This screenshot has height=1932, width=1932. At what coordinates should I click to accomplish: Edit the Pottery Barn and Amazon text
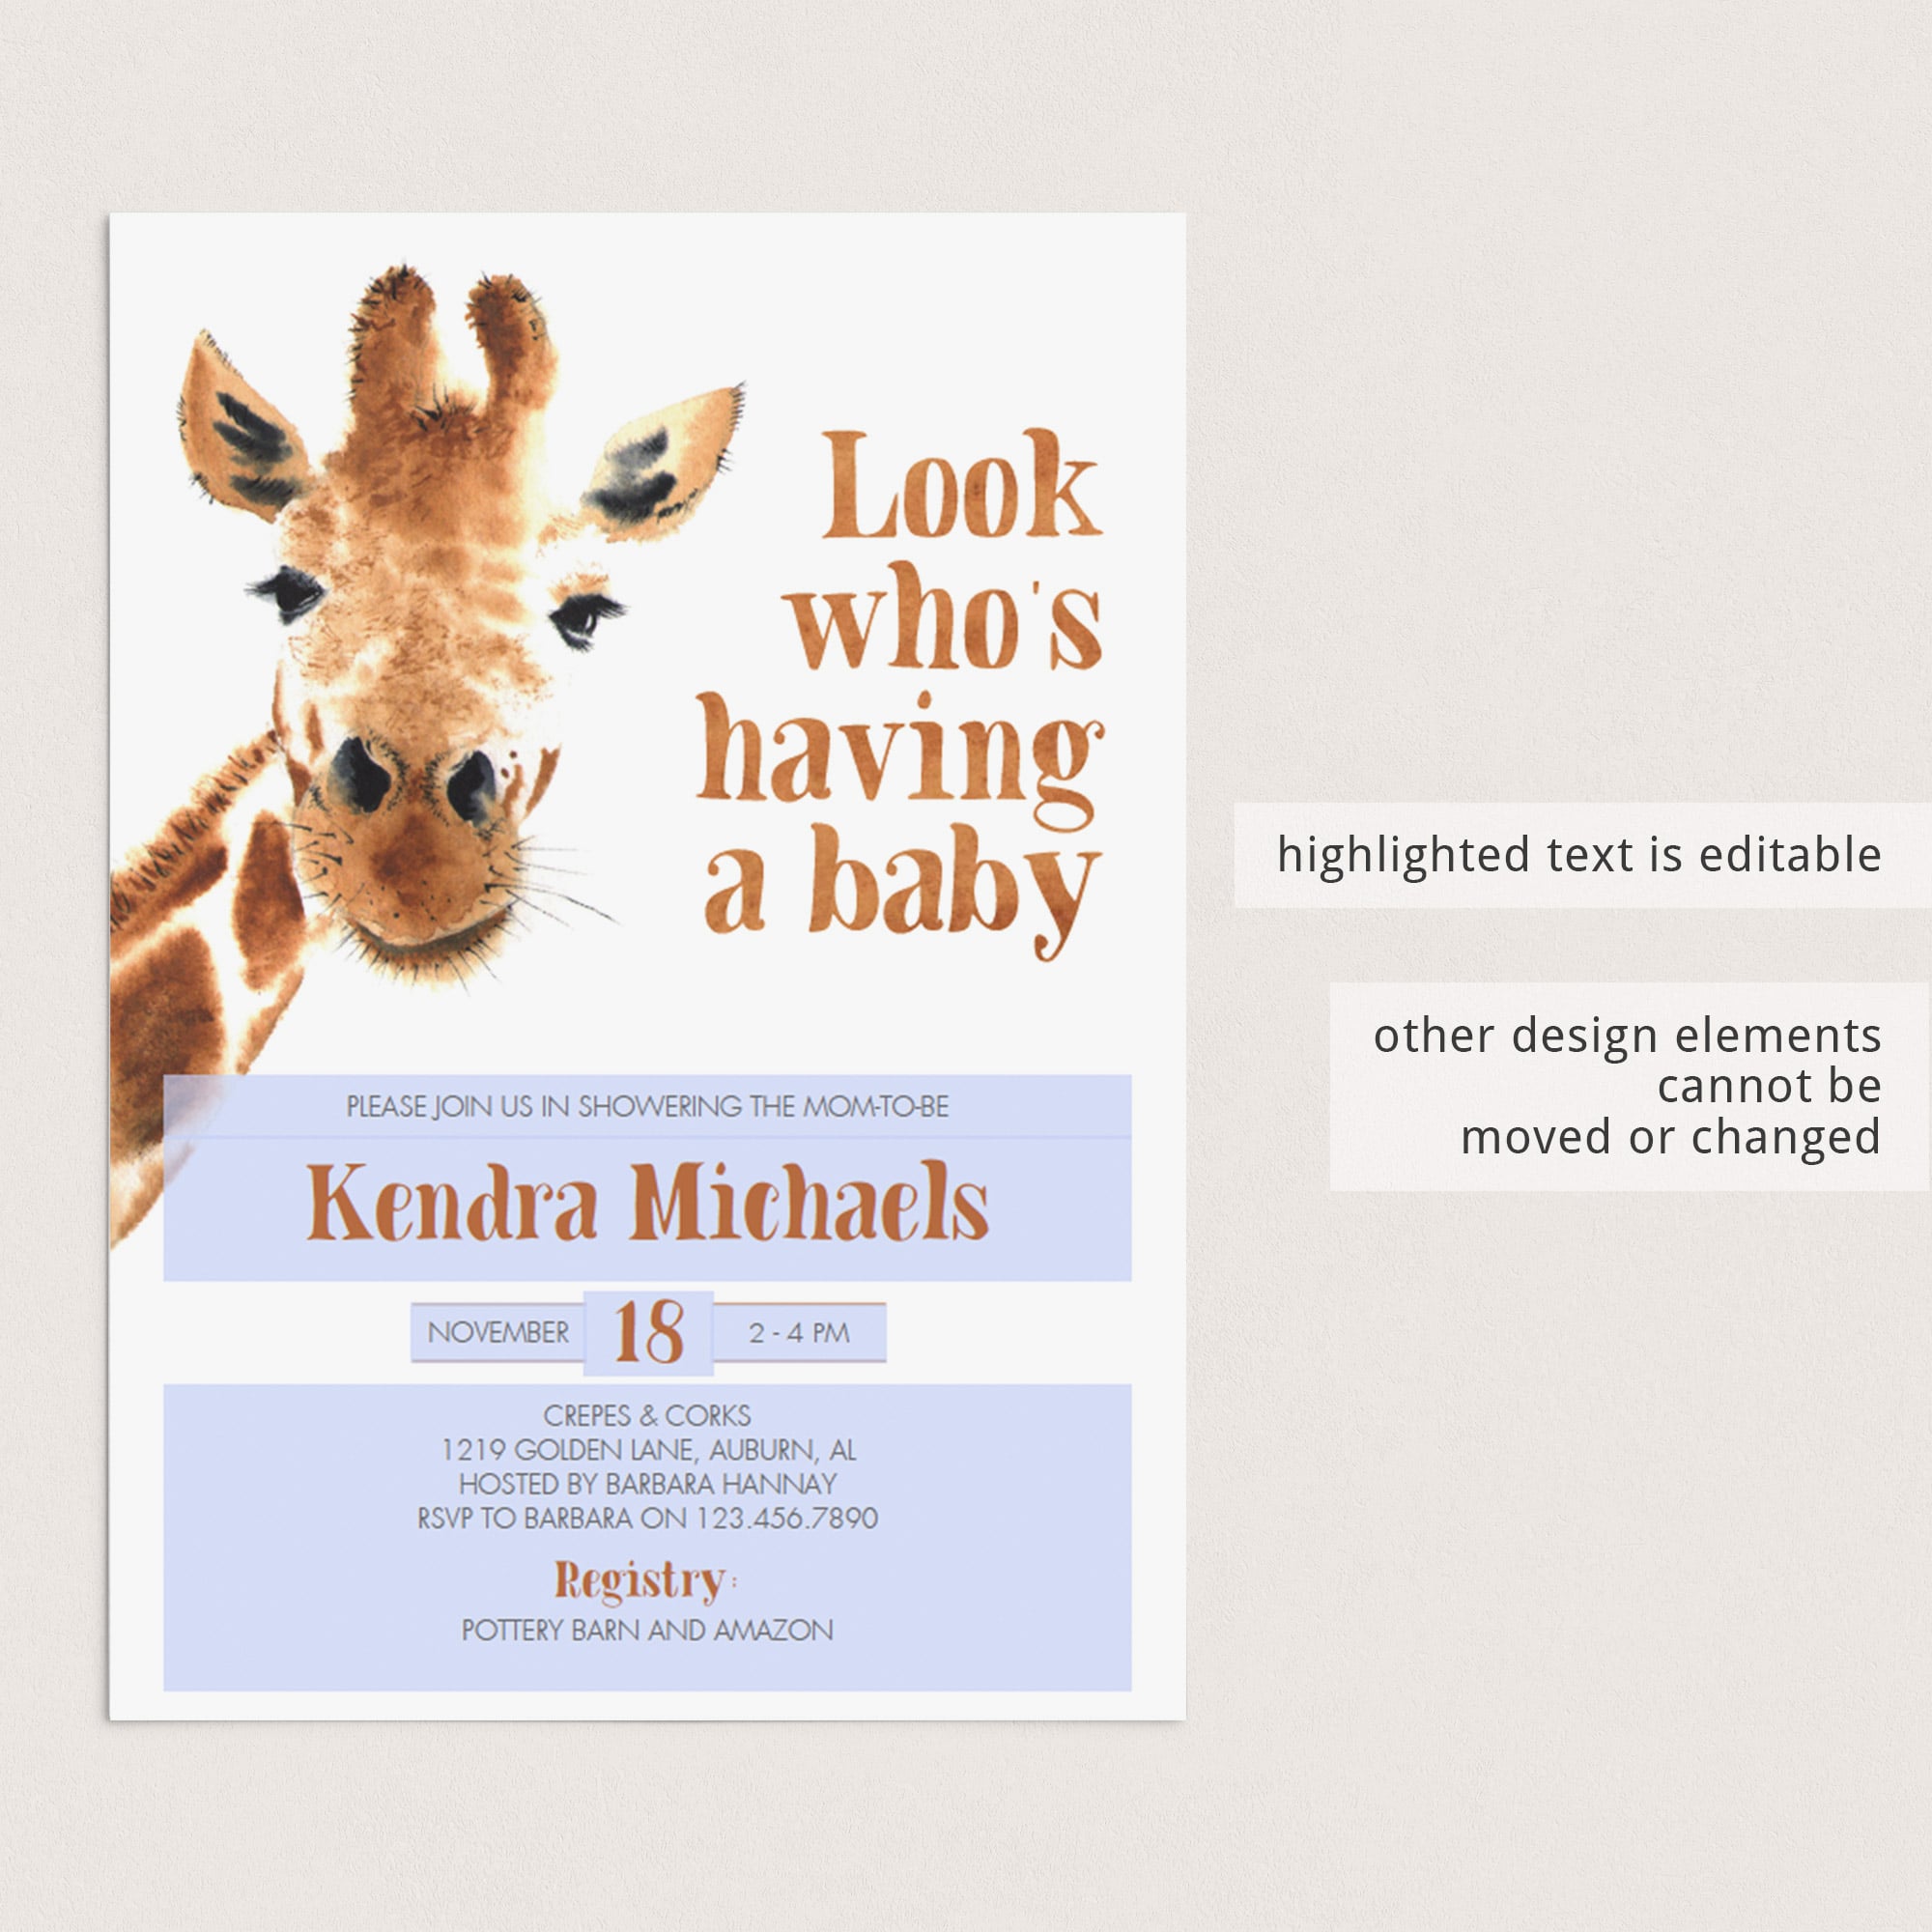647,1630
